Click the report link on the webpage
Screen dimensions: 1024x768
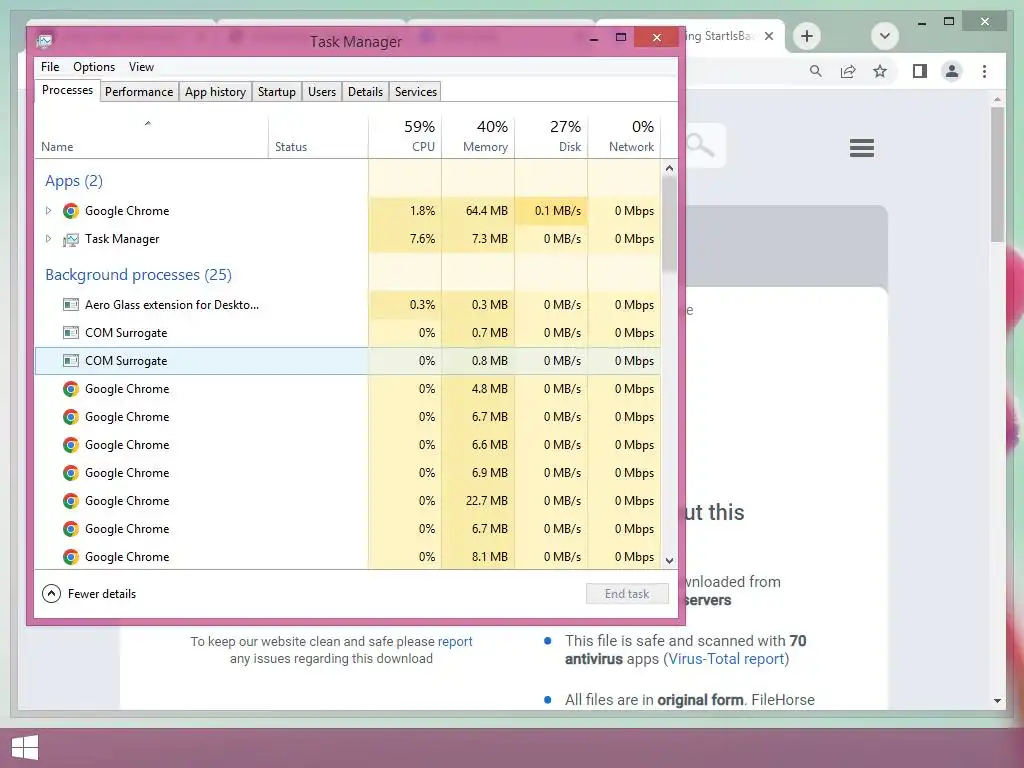click(x=455, y=641)
